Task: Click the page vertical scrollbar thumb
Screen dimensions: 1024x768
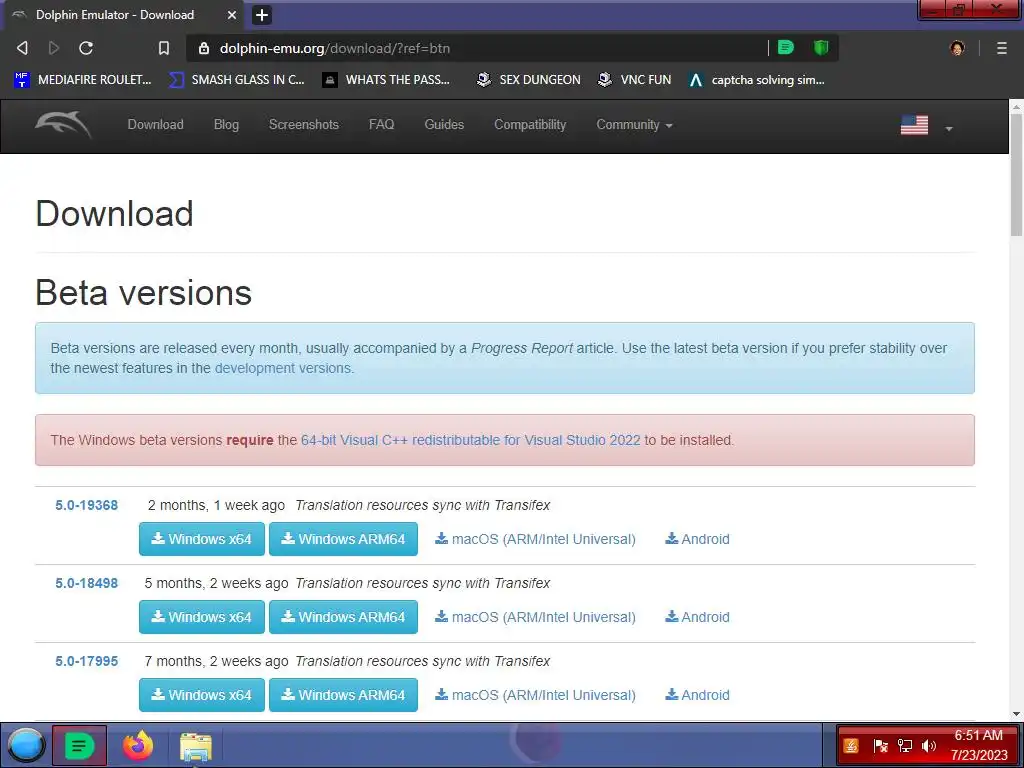Action: coord(1016,173)
